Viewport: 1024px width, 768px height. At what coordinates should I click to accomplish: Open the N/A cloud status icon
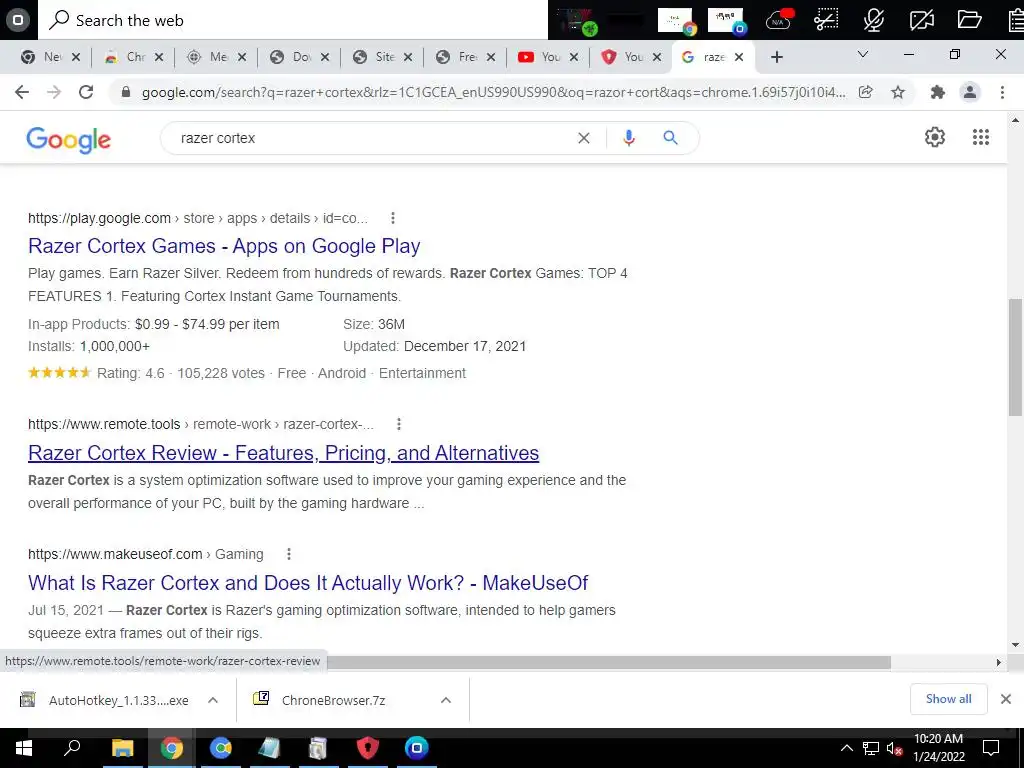pos(780,20)
